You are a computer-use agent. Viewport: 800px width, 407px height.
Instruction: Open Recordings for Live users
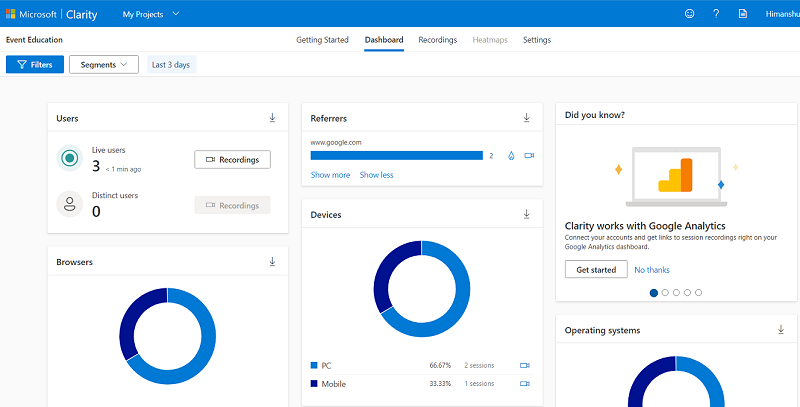click(x=233, y=160)
